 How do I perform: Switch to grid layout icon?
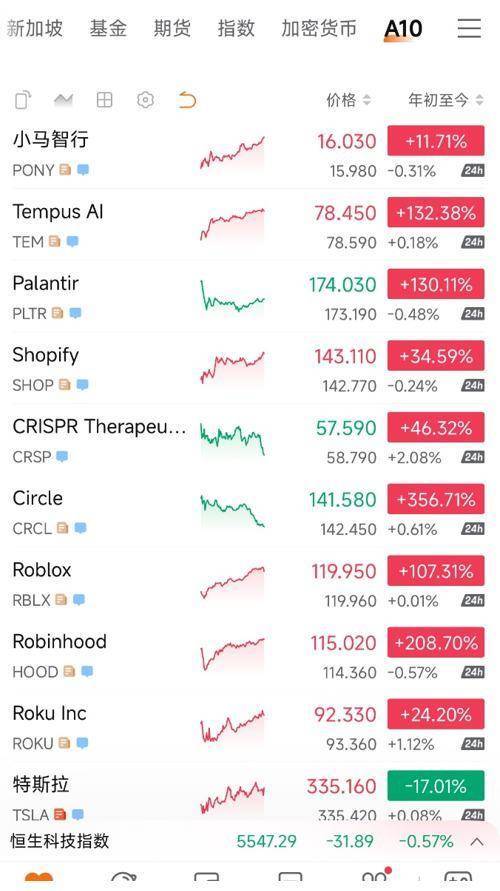tap(105, 101)
